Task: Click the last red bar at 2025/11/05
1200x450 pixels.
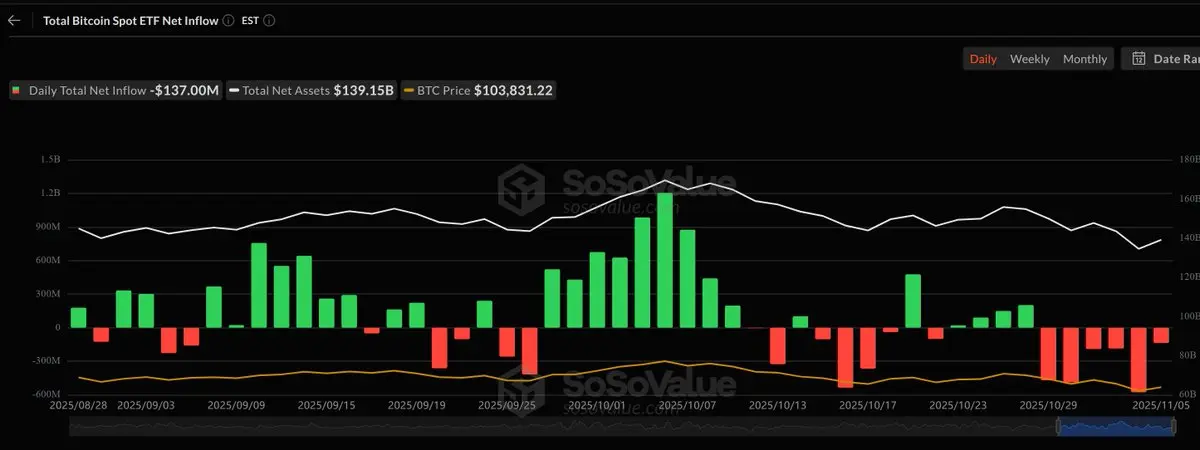Action: [1160, 335]
